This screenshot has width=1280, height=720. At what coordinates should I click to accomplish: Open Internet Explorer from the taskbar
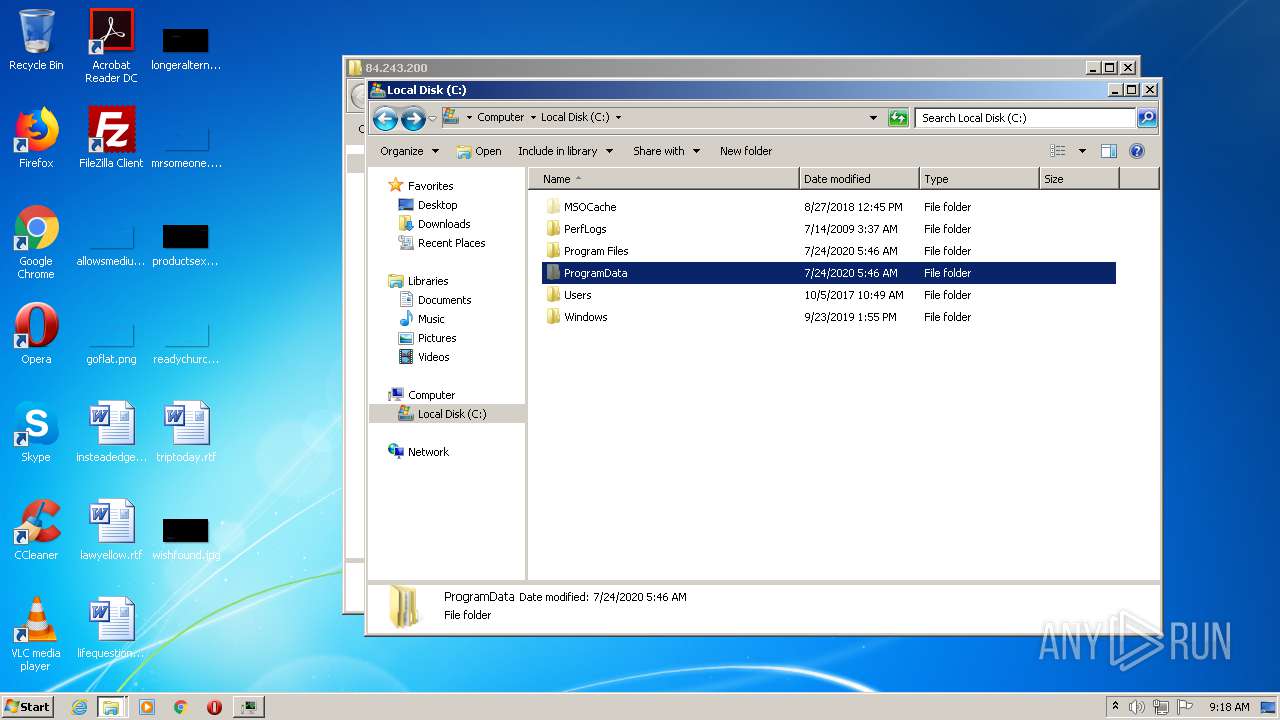click(79, 707)
